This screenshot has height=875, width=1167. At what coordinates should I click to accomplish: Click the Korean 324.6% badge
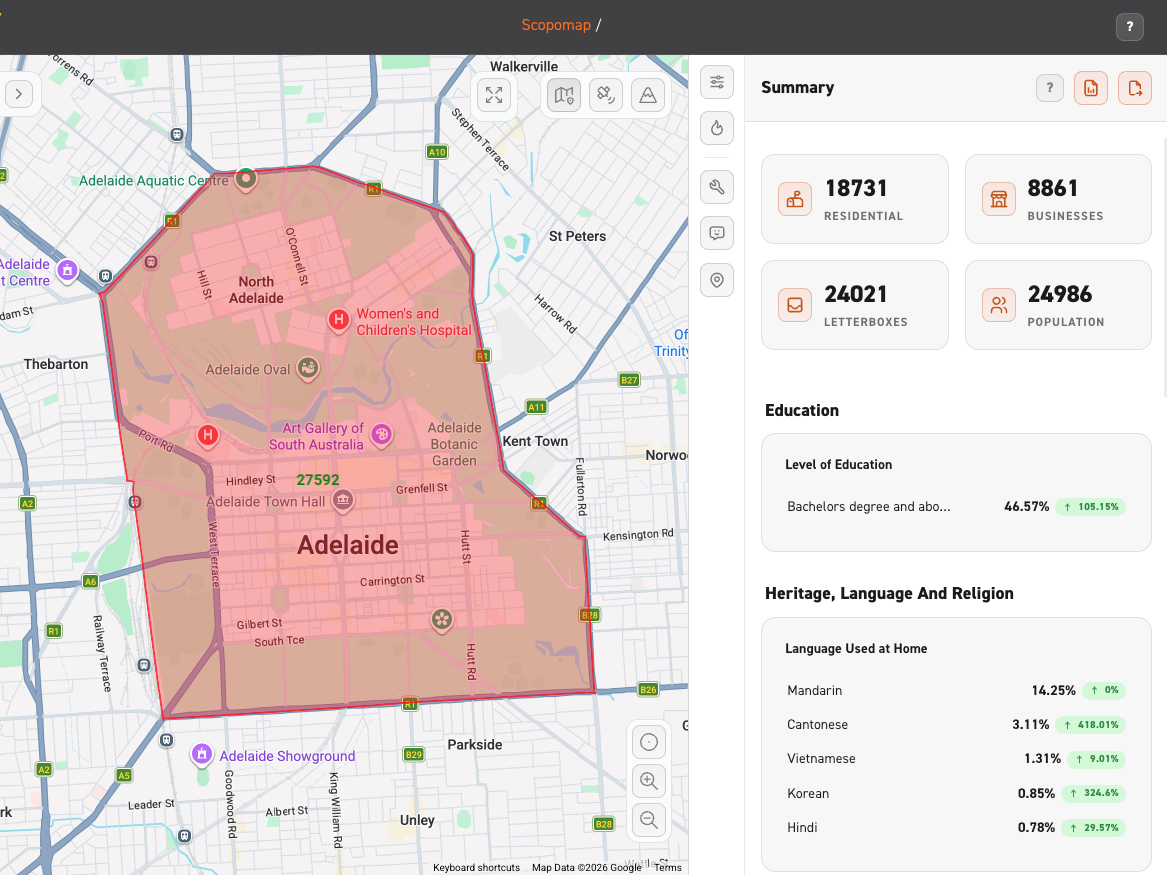pos(1093,793)
